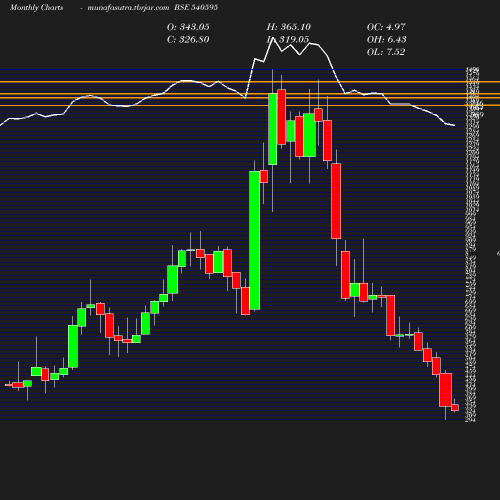Click the "OC: 4.97" reading
The image size is (500, 500).
tap(386, 27)
